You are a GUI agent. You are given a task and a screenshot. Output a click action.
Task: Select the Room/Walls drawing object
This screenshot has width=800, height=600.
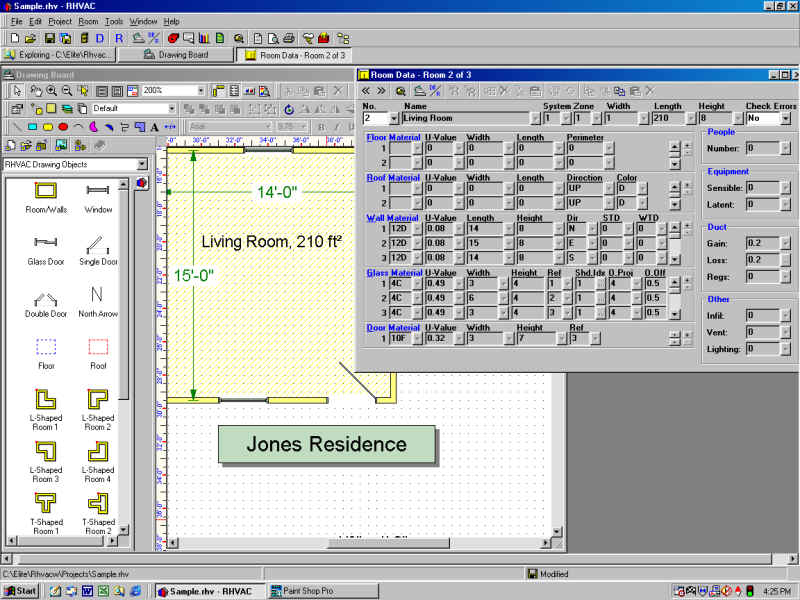(x=45, y=191)
